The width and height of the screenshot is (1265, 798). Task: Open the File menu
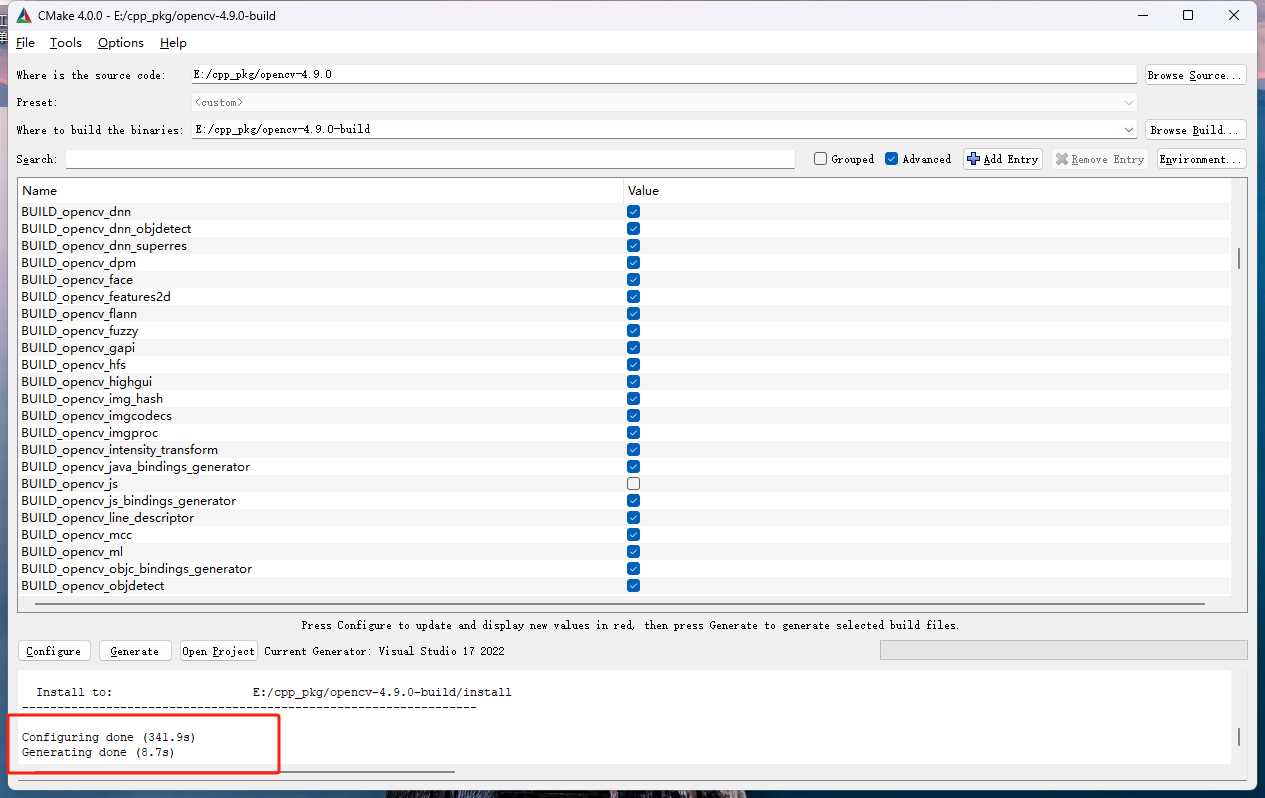[x=24, y=42]
